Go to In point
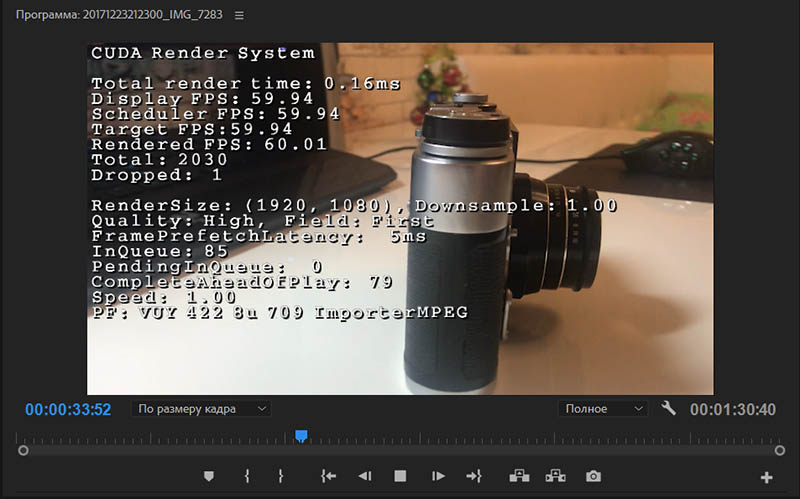800x499 pixels. click(x=329, y=477)
